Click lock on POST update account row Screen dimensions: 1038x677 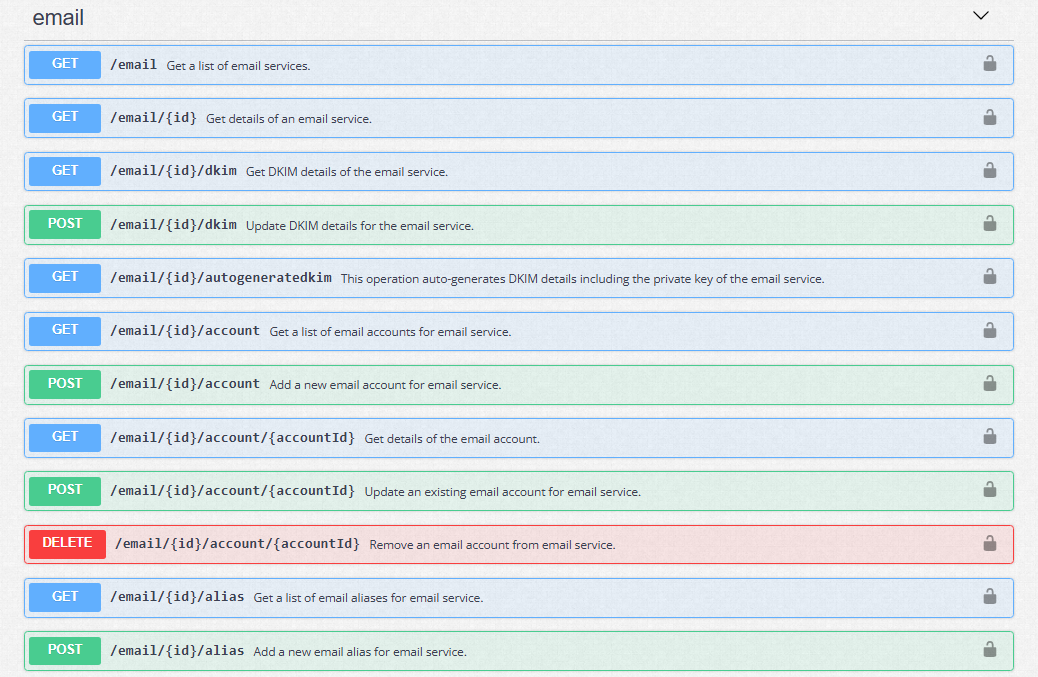point(989,489)
